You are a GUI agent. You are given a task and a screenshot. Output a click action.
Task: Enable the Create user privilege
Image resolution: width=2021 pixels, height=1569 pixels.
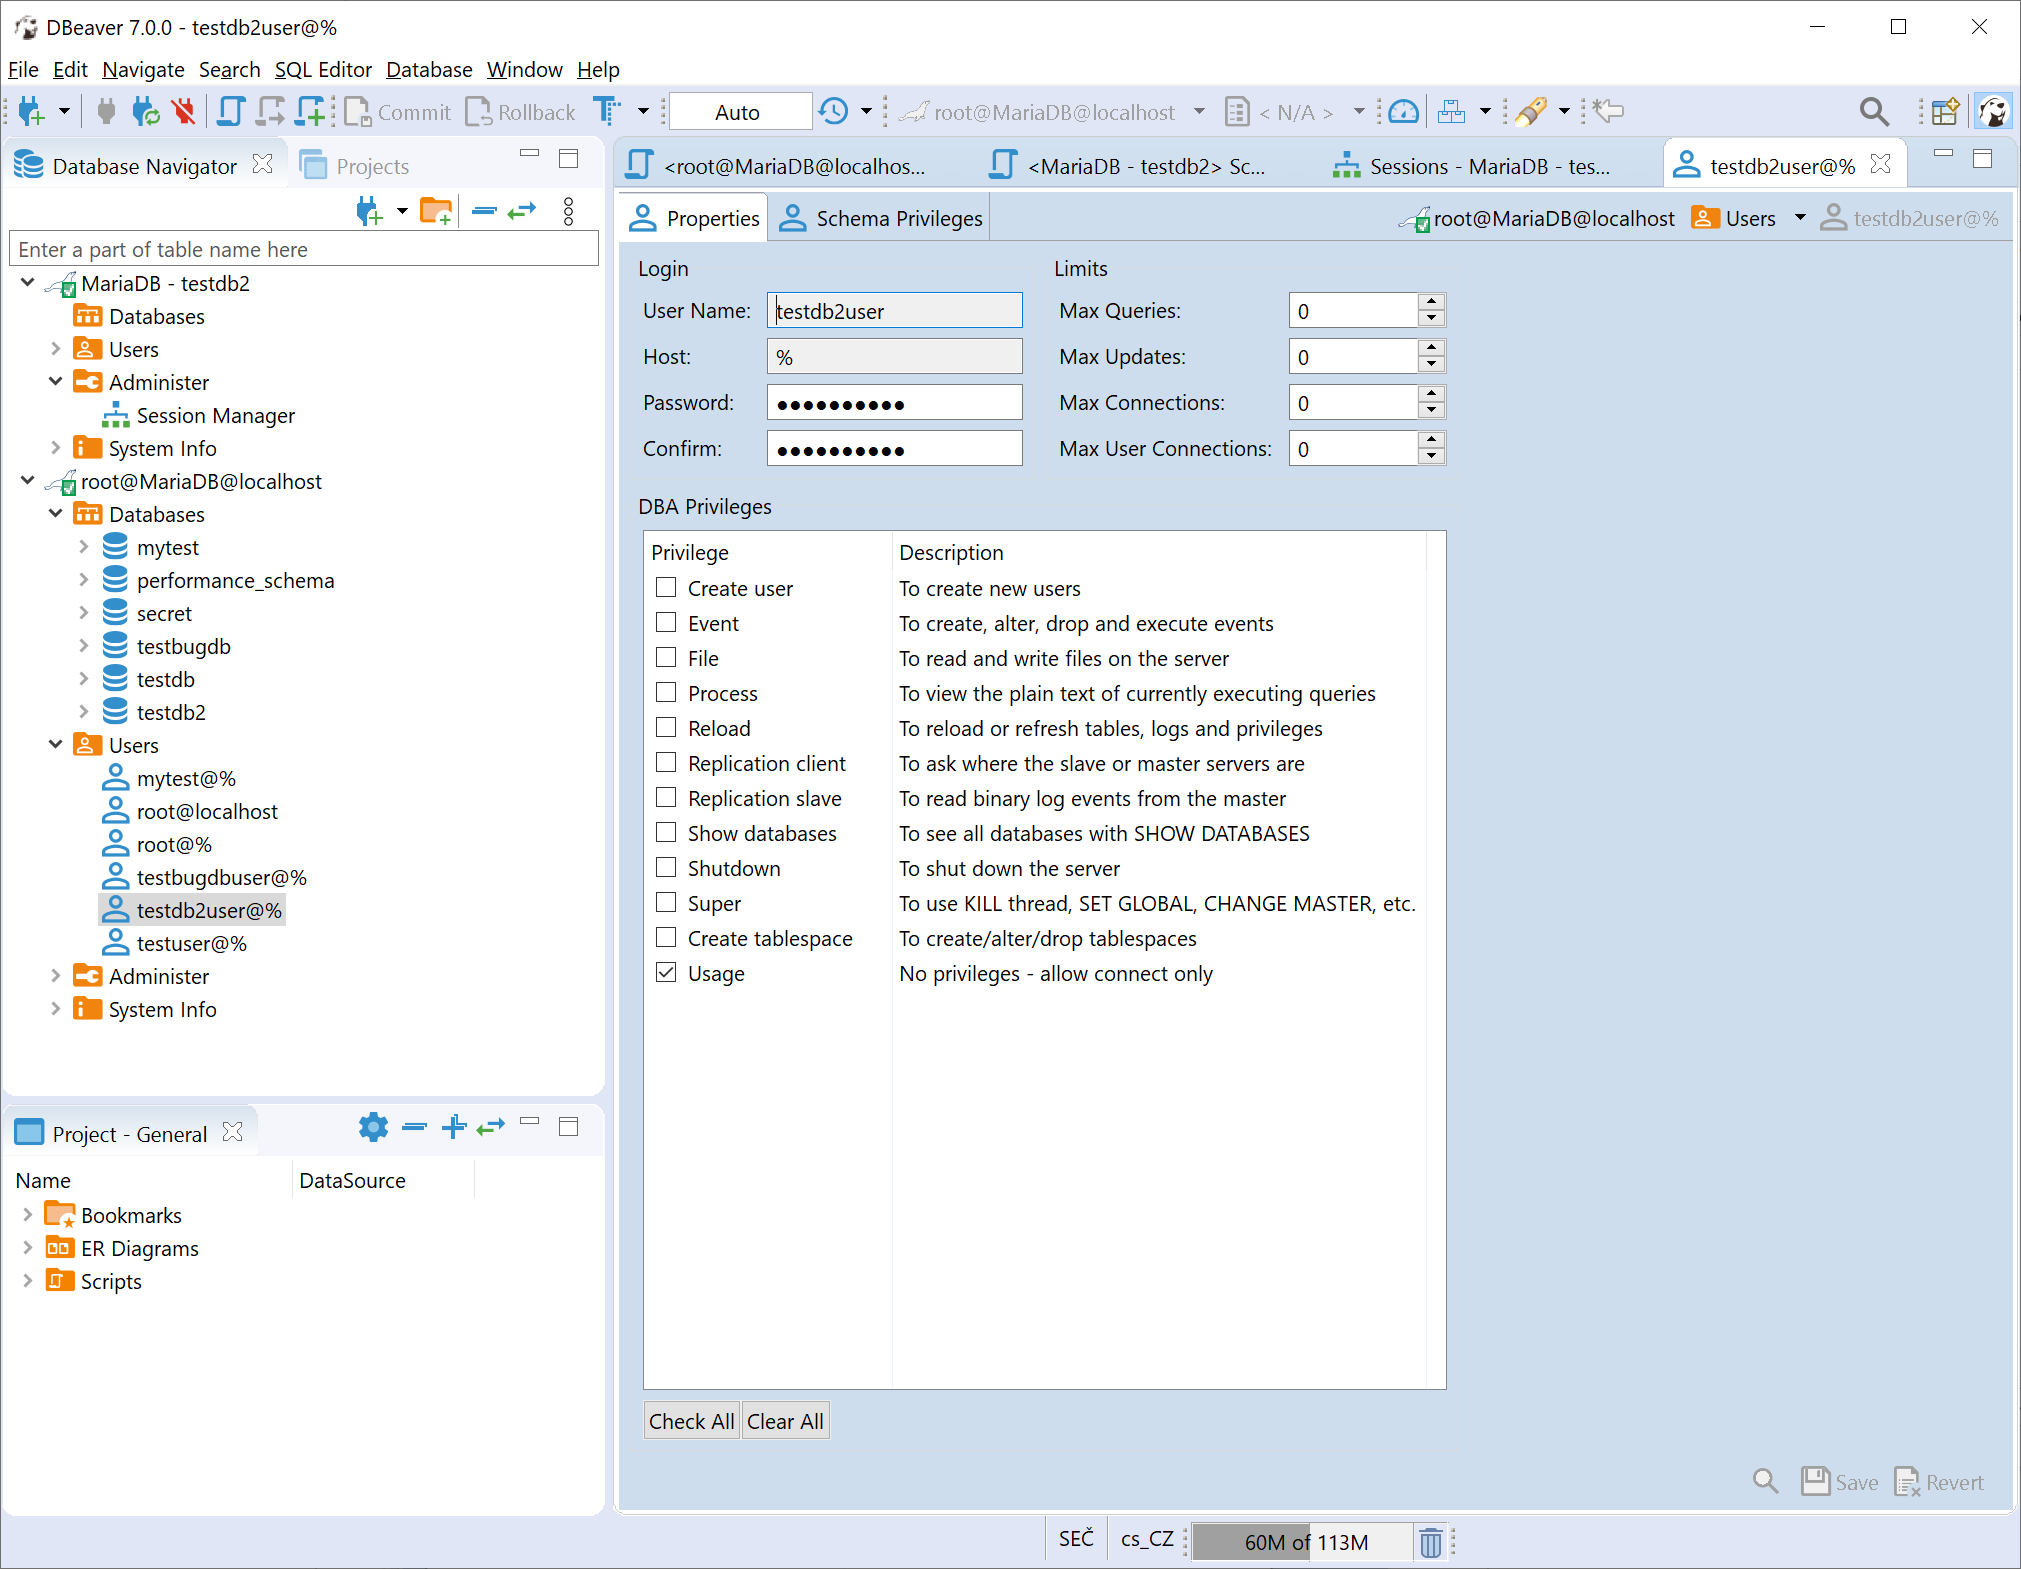666,588
